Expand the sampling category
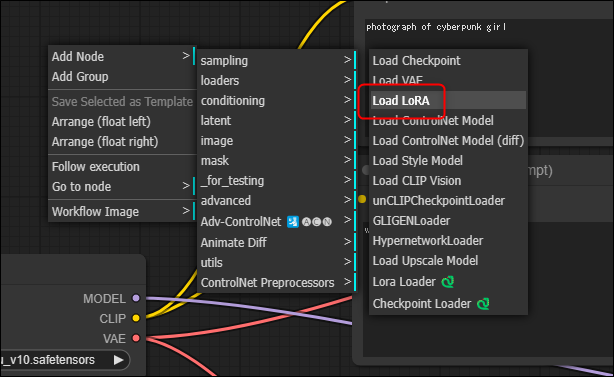The height and width of the screenshot is (377, 614). coord(276,61)
